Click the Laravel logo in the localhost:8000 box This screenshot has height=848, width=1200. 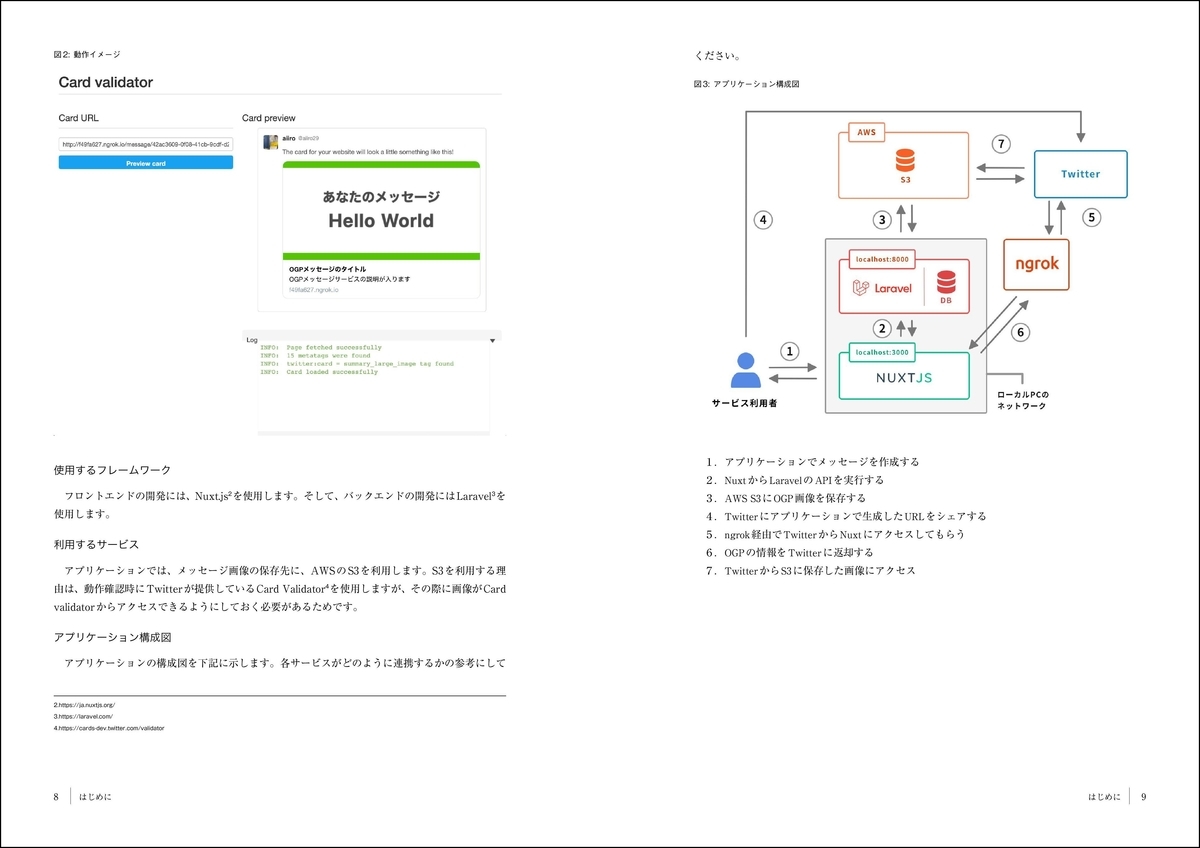[x=880, y=287]
